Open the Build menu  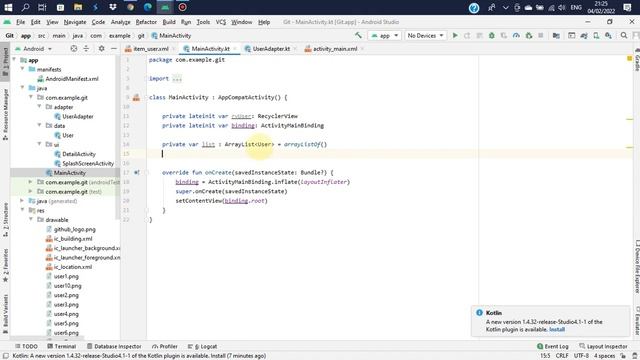click(x=169, y=22)
